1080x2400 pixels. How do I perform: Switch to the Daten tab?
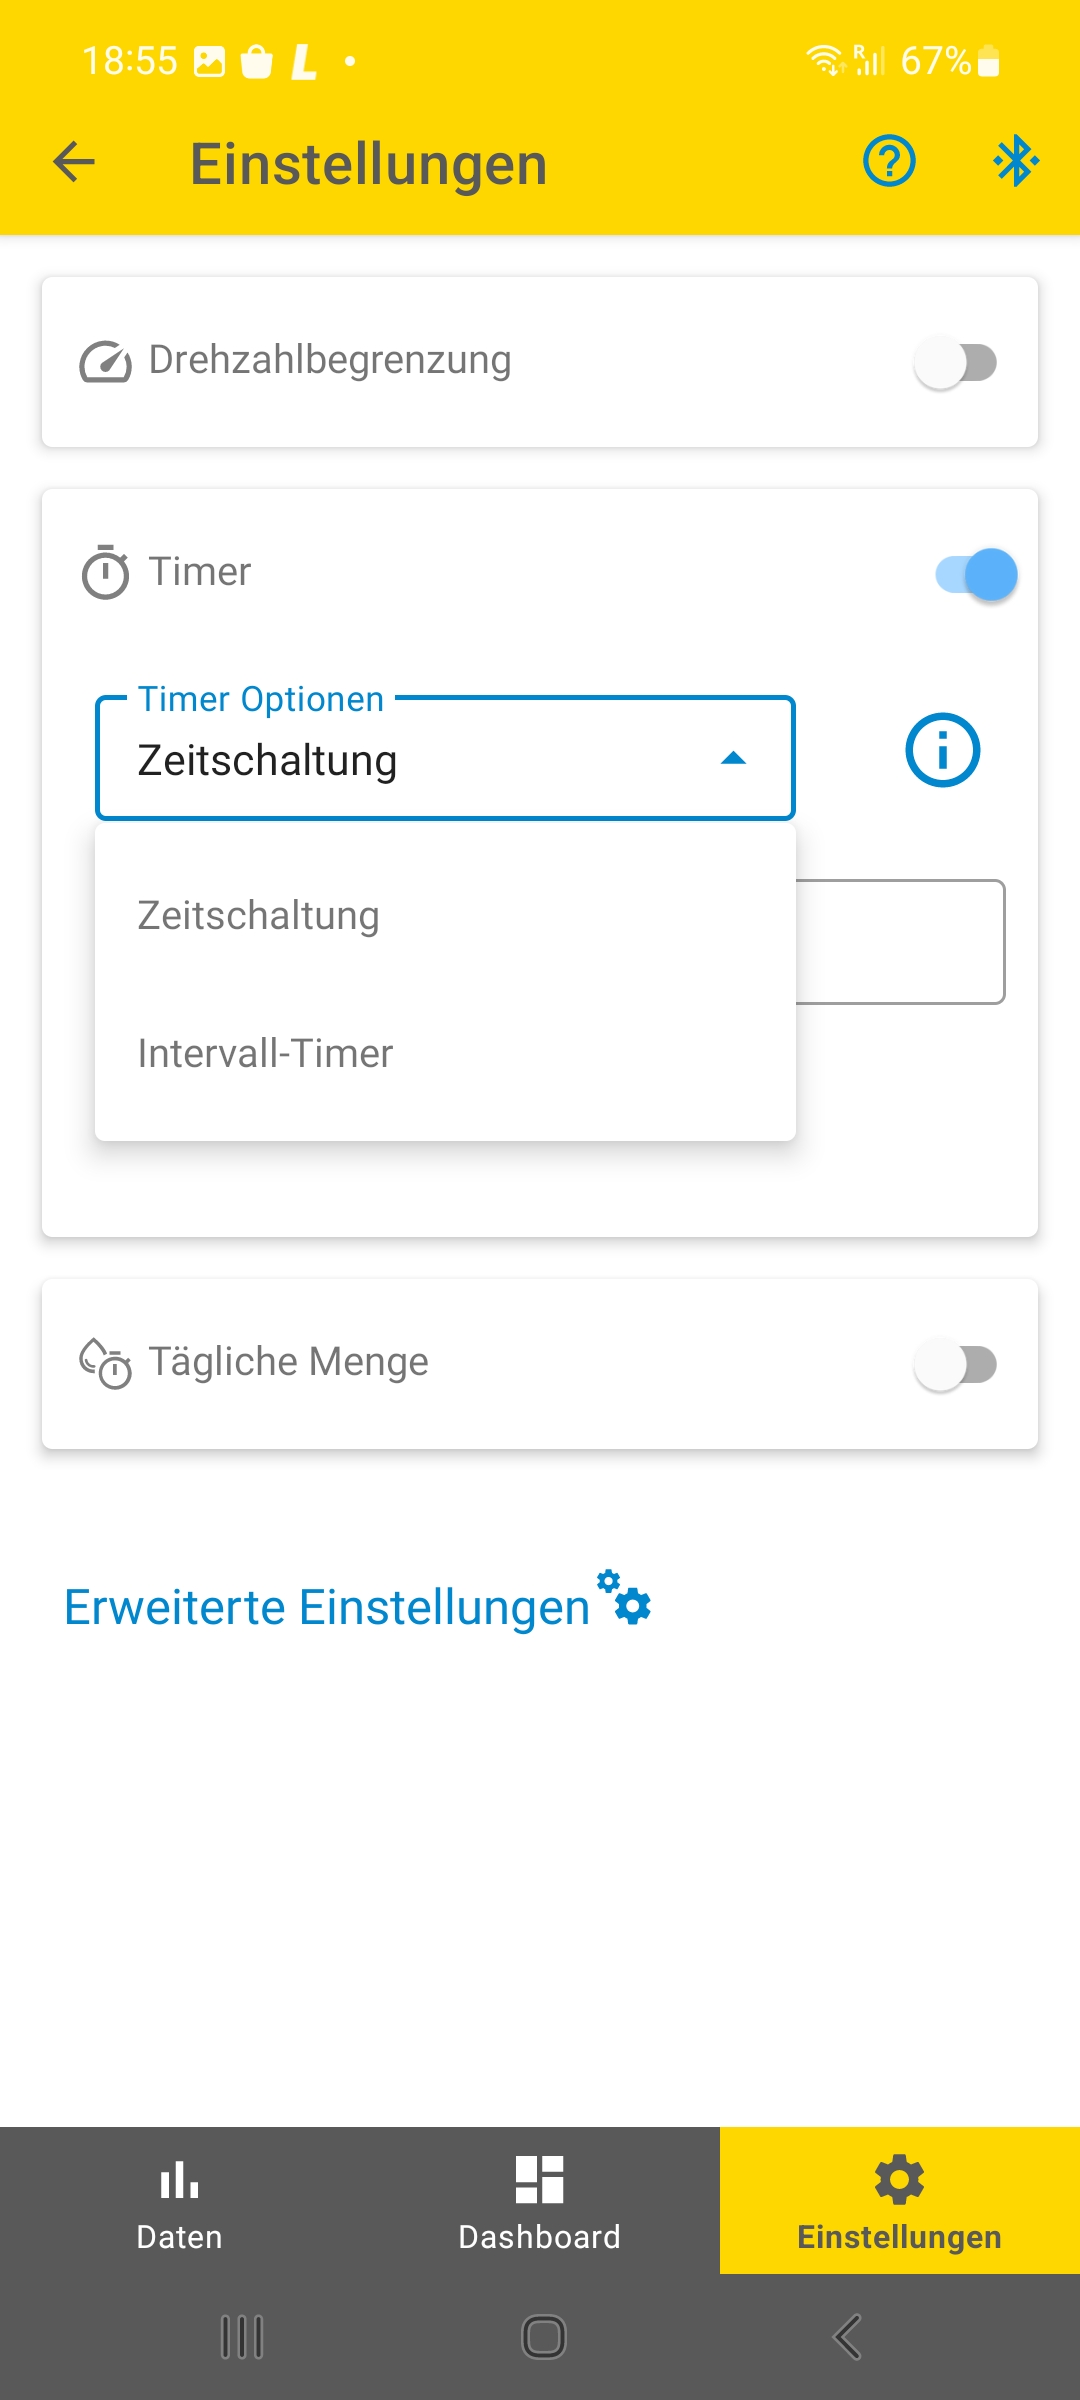click(x=180, y=2200)
